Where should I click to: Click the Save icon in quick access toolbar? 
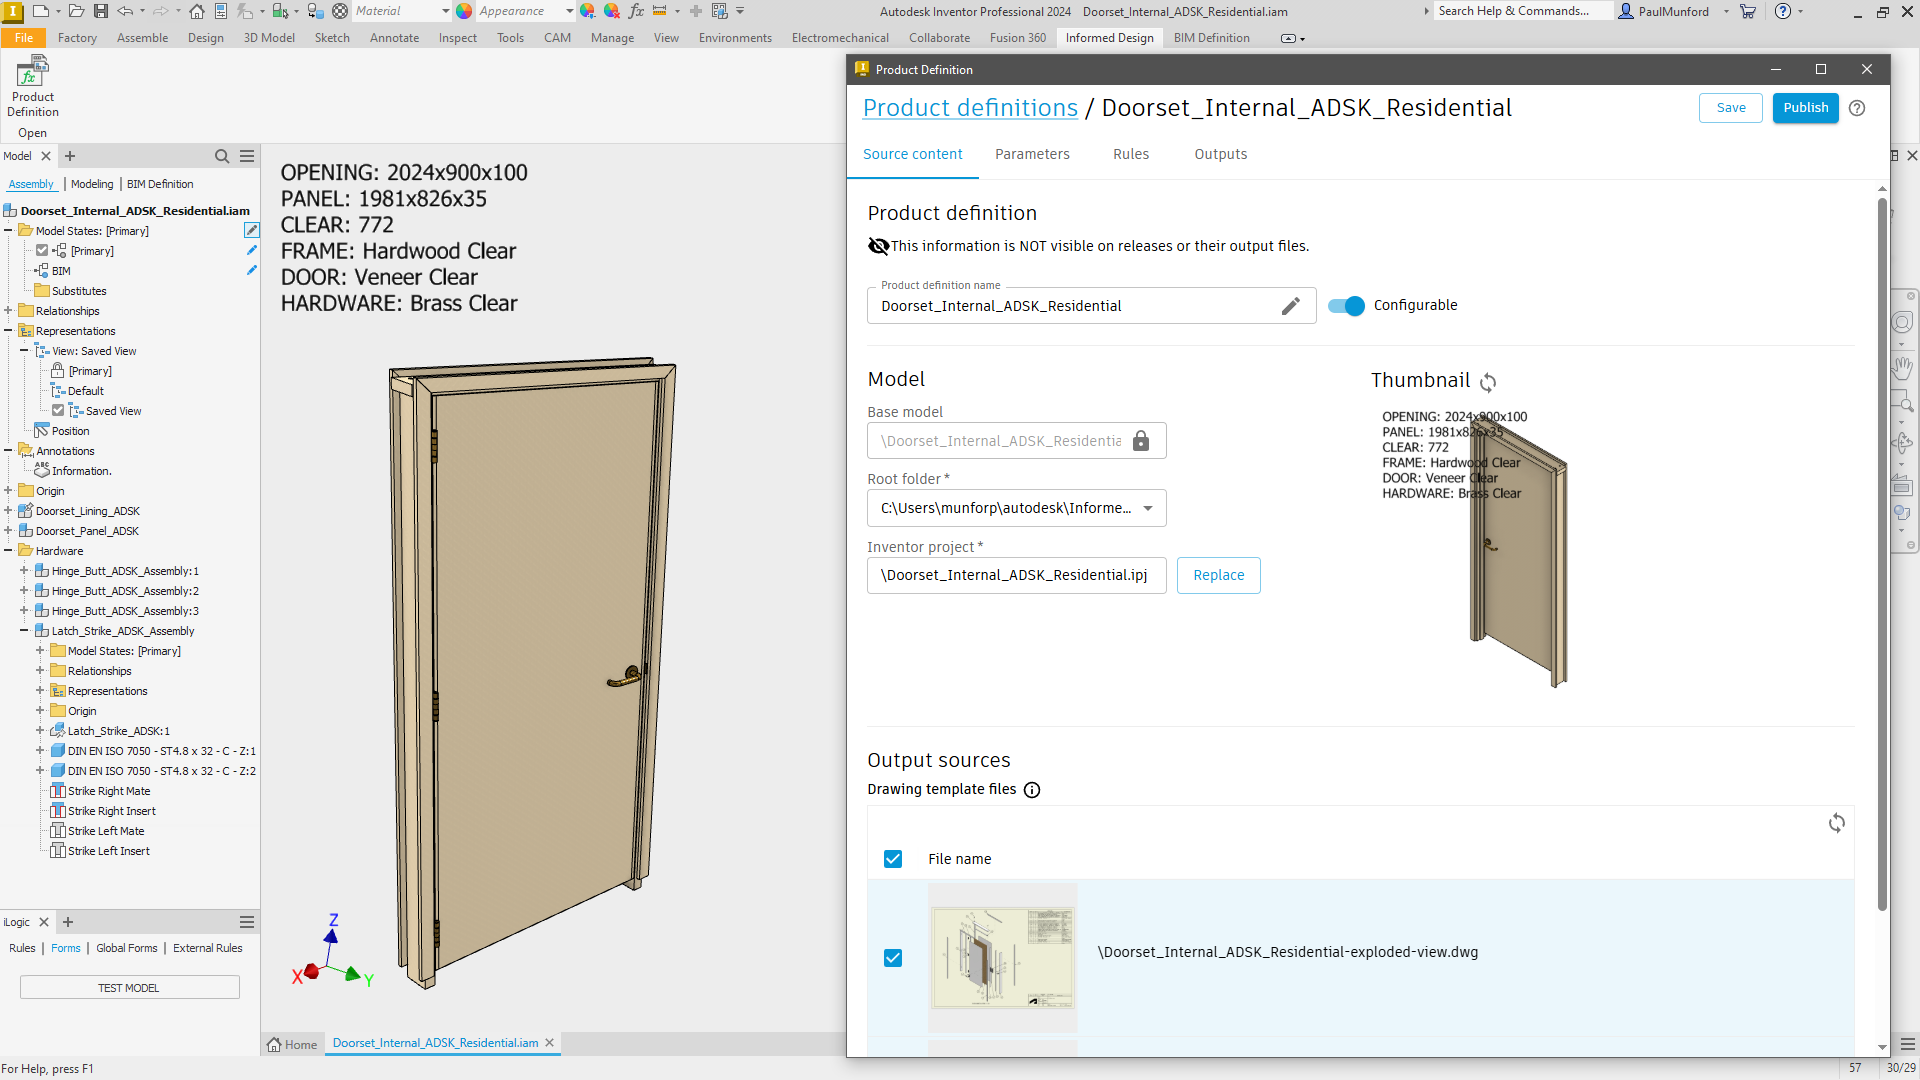coord(101,11)
